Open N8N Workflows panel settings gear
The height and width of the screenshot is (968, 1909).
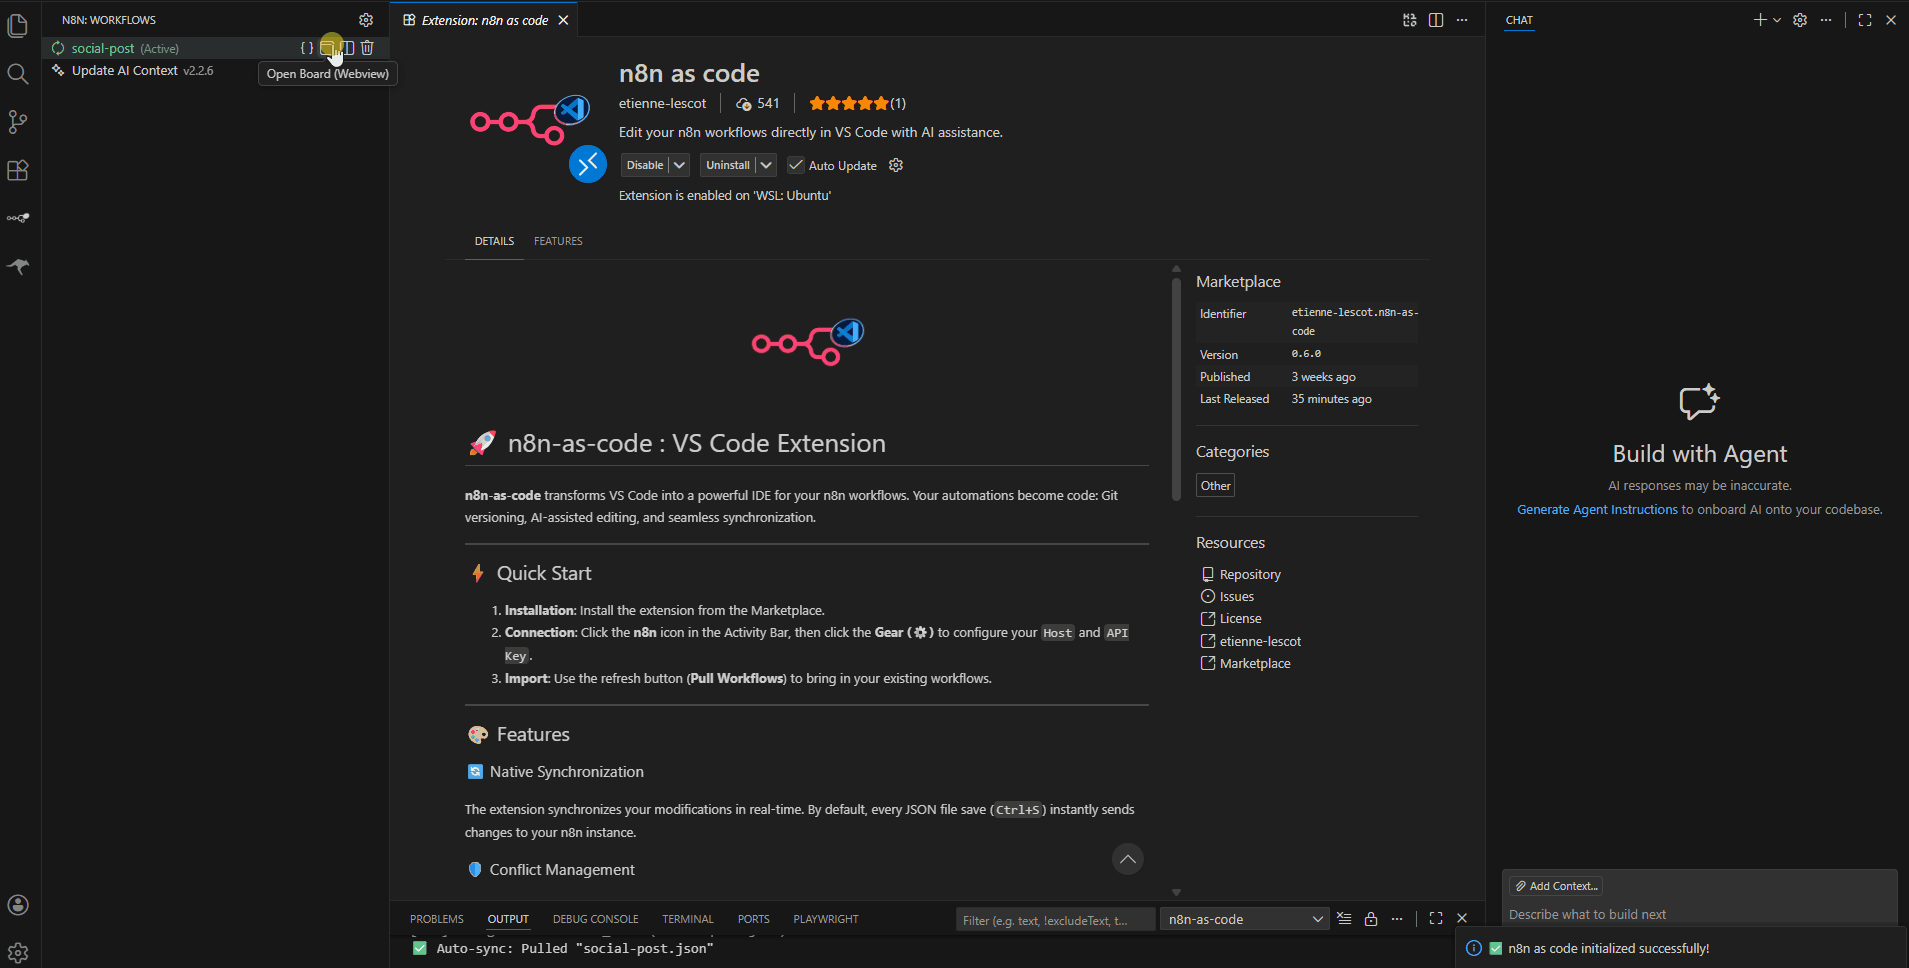366,19
